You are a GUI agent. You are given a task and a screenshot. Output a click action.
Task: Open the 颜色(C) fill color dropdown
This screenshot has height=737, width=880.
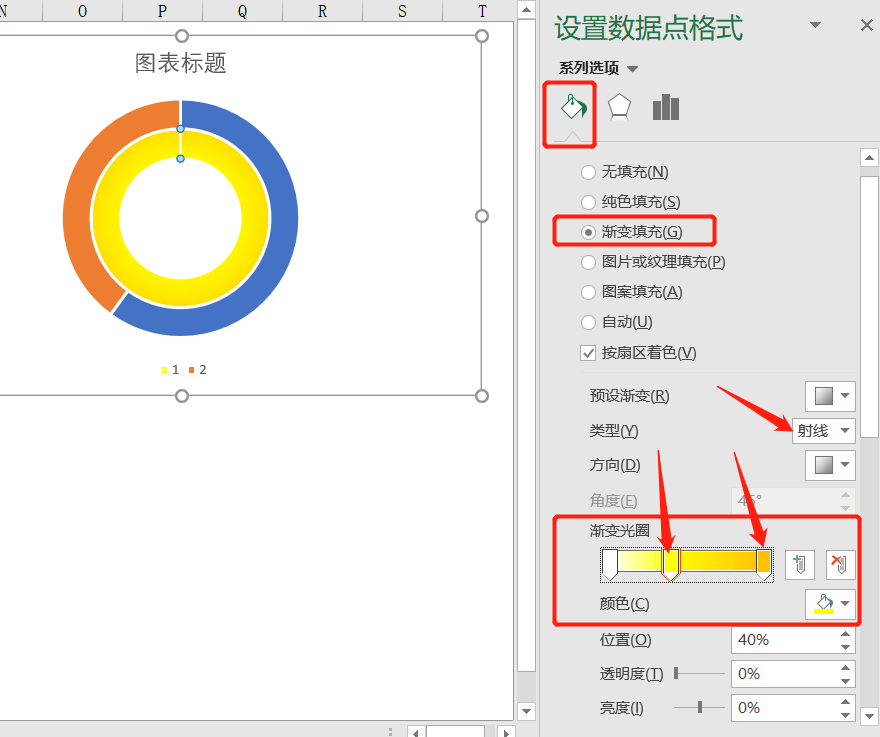click(x=830, y=604)
